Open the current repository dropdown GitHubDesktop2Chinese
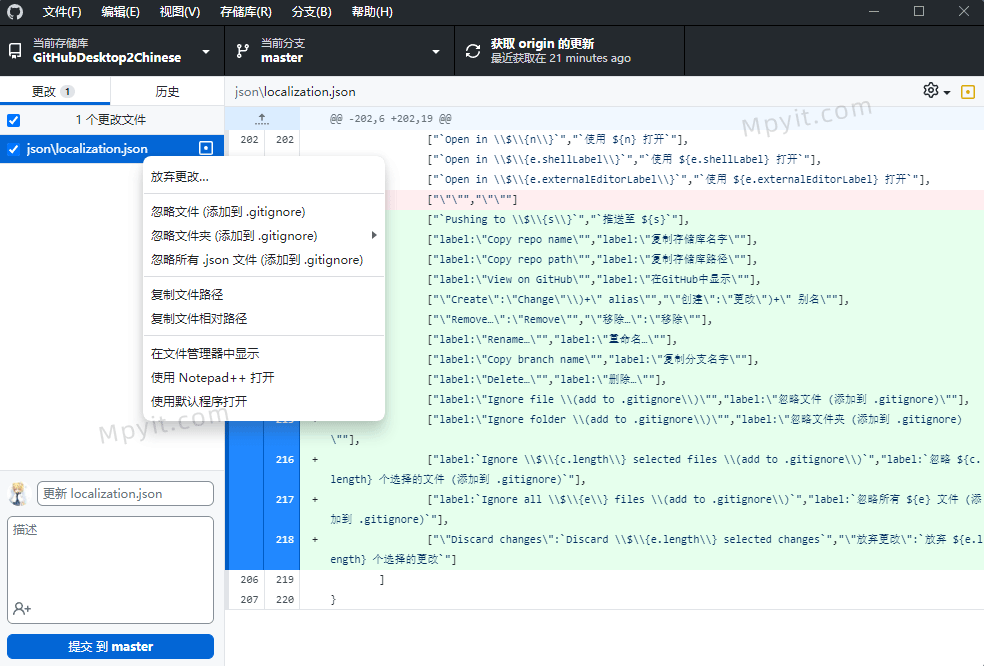Viewport: 984px width, 666px height. [x=112, y=51]
